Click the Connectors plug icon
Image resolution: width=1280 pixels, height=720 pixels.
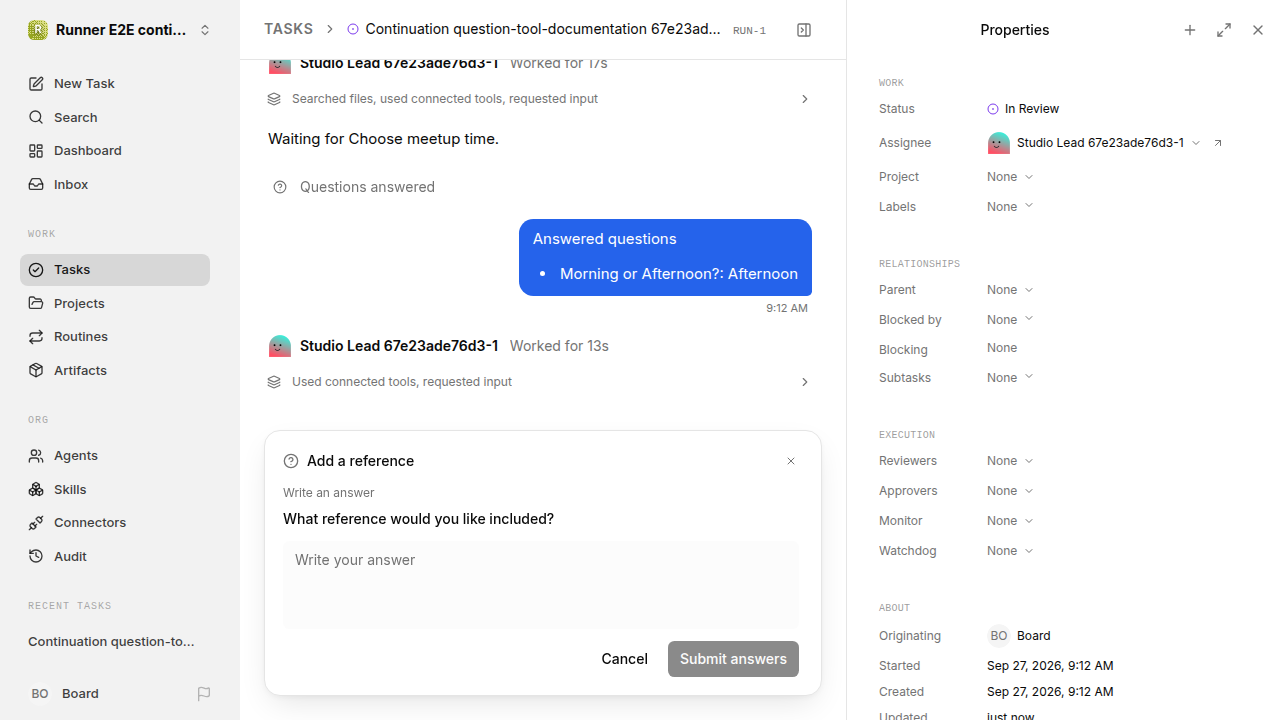coord(36,523)
